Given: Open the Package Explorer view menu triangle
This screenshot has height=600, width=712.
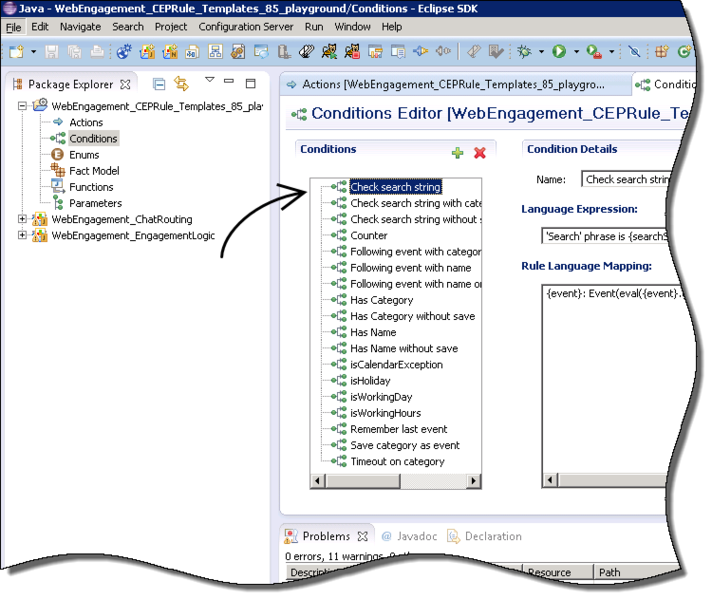Looking at the screenshot, I should tap(209, 80).
